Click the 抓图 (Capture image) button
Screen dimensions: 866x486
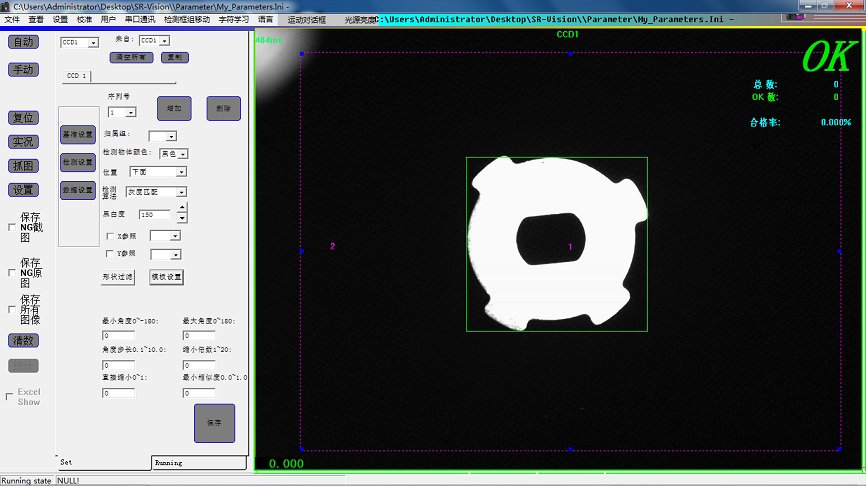[23, 166]
